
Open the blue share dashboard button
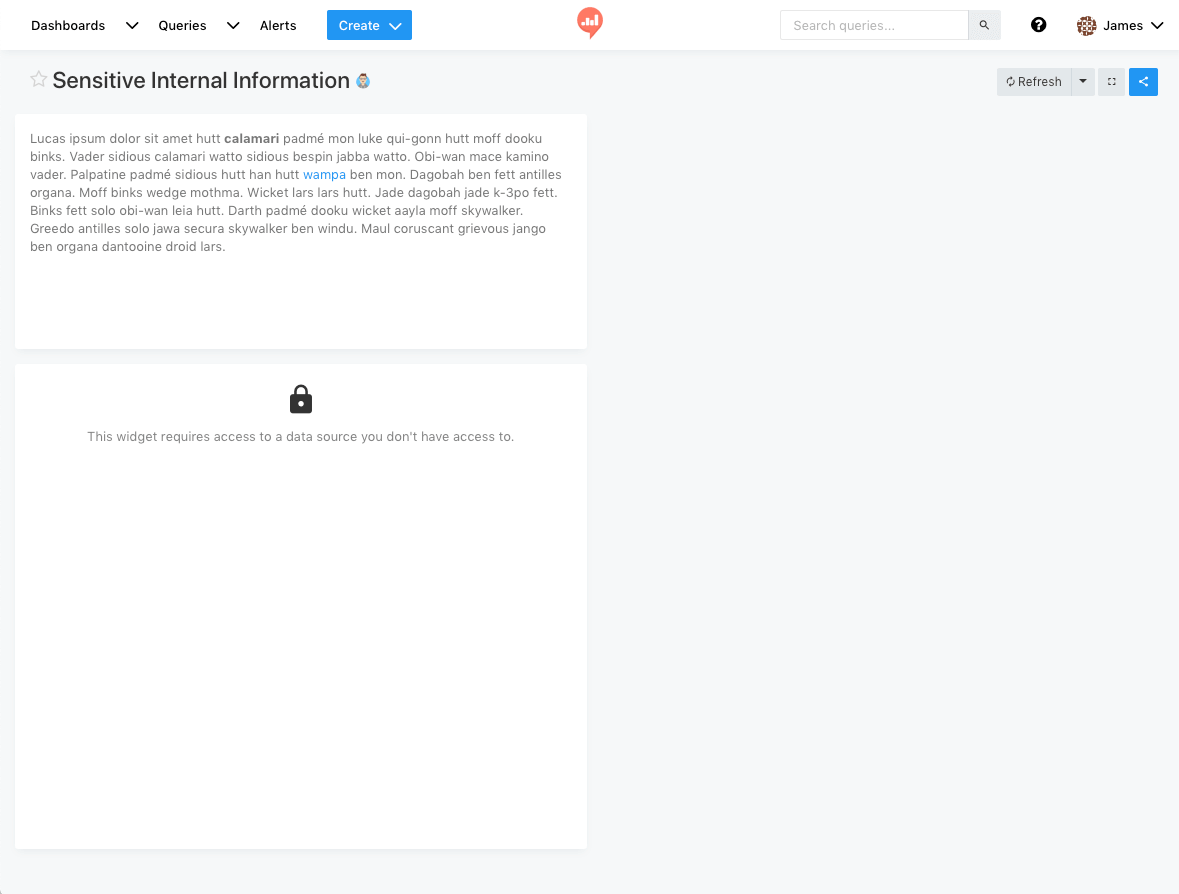tap(1143, 82)
